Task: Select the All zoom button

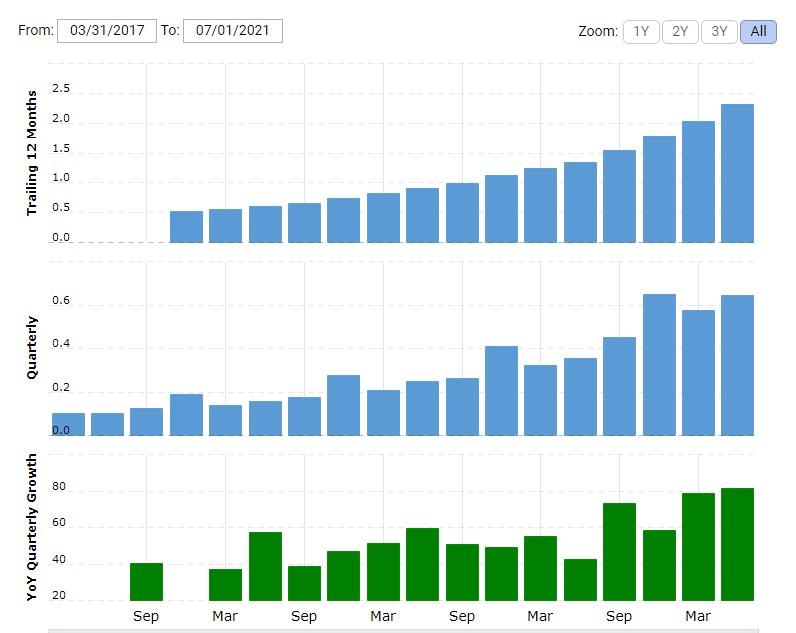Action: tap(758, 31)
